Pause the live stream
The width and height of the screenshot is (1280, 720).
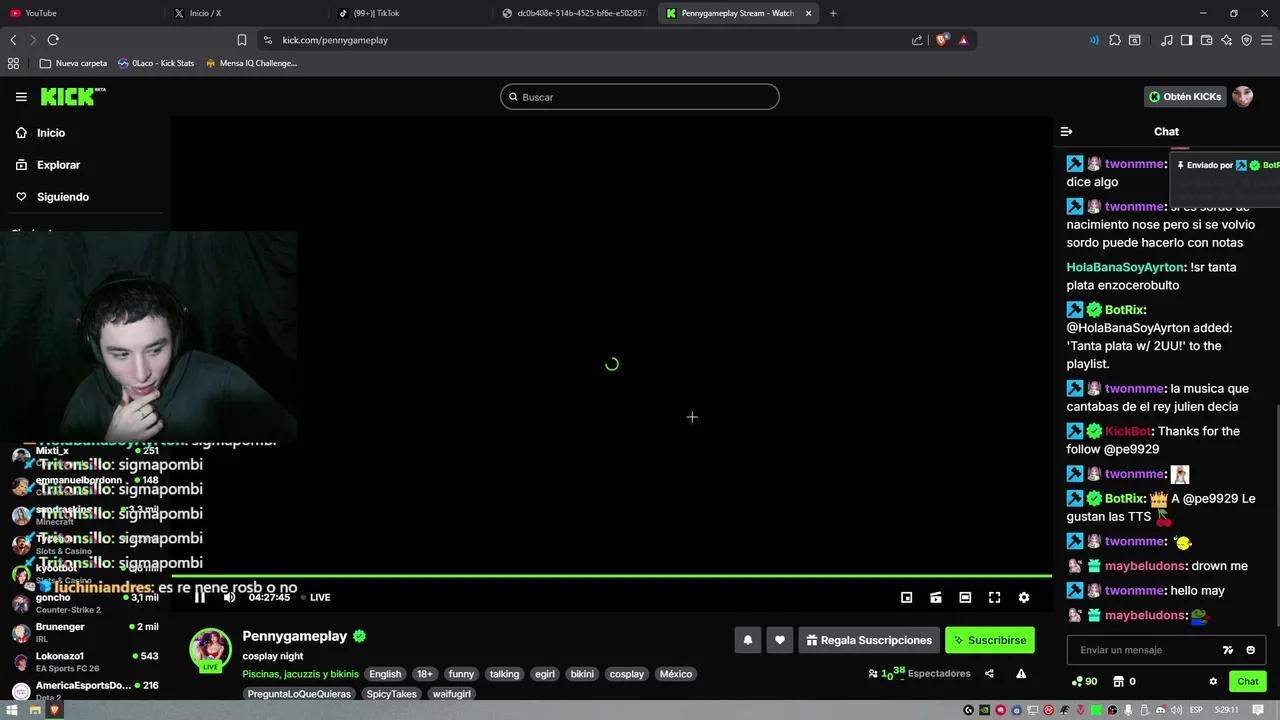click(199, 597)
